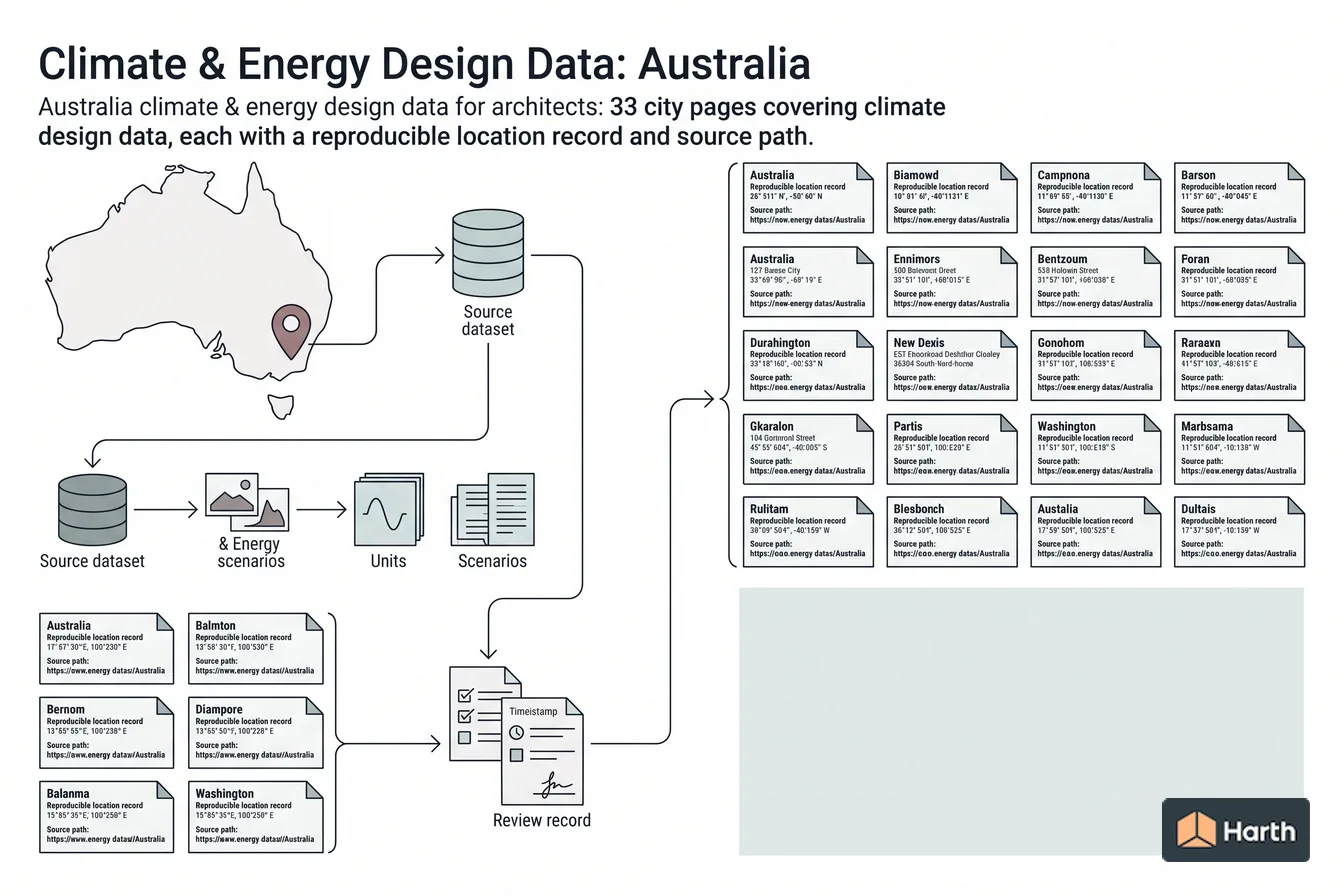Select the "Raraaxn" card heading
The width and height of the screenshot is (1344, 896).
tap(1201, 343)
